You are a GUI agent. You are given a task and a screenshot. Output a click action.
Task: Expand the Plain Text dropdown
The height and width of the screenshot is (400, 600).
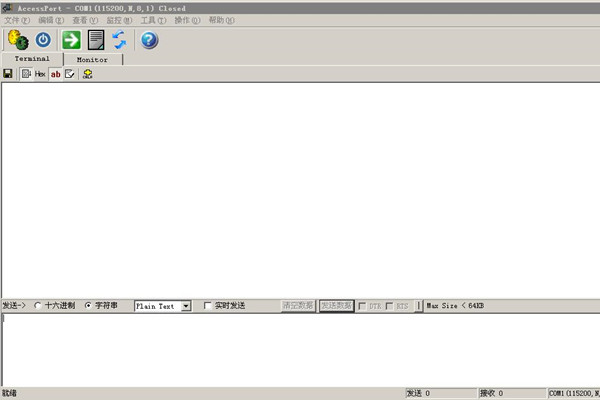coord(186,306)
